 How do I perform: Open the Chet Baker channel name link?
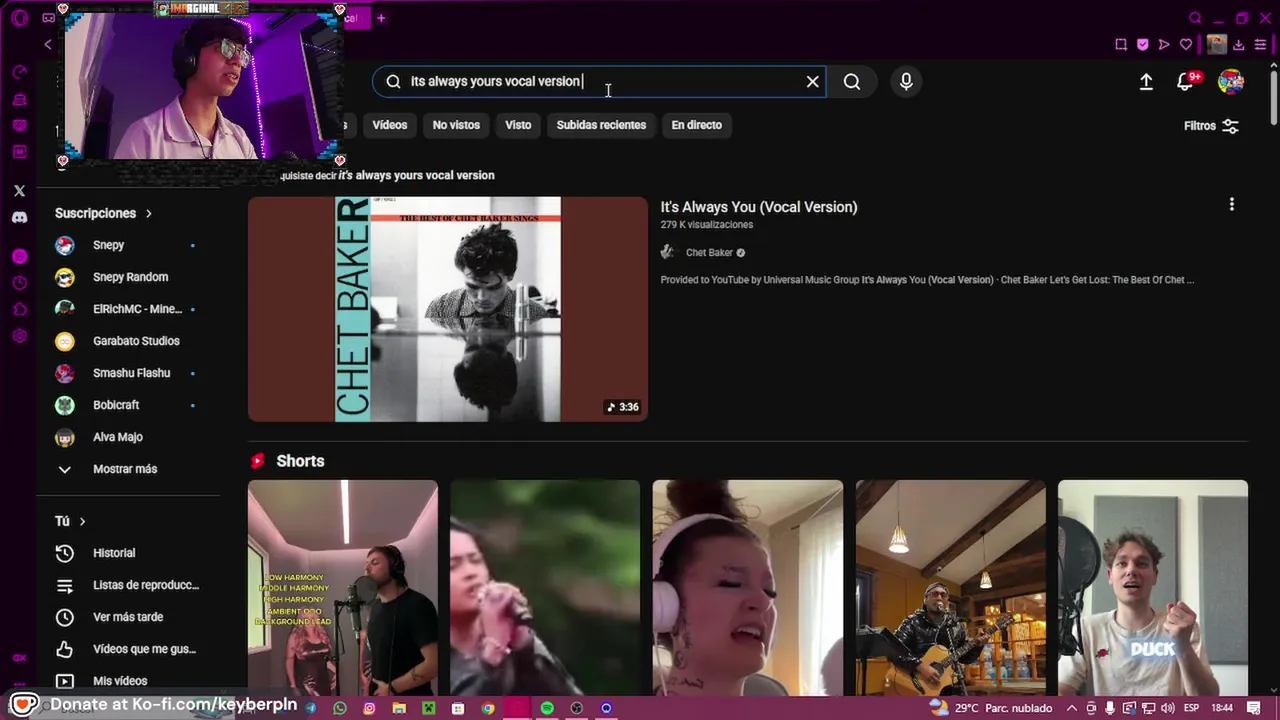(709, 253)
